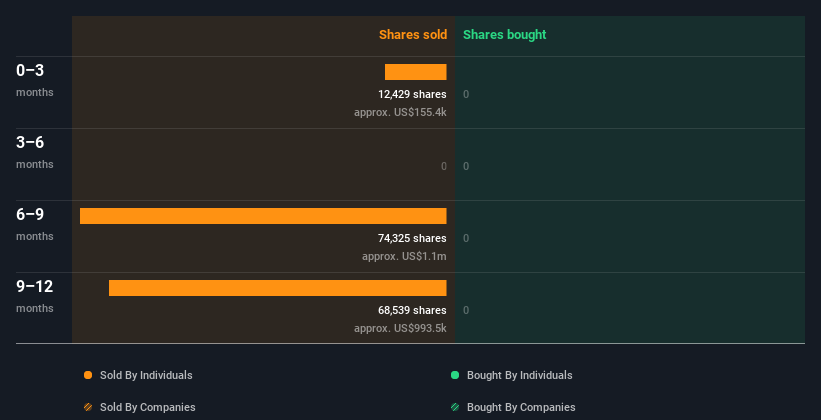Image resolution: width=821 pixels, height=420 pixels.
Task: Click the 9–12 months row label
Action: [35, 287]
